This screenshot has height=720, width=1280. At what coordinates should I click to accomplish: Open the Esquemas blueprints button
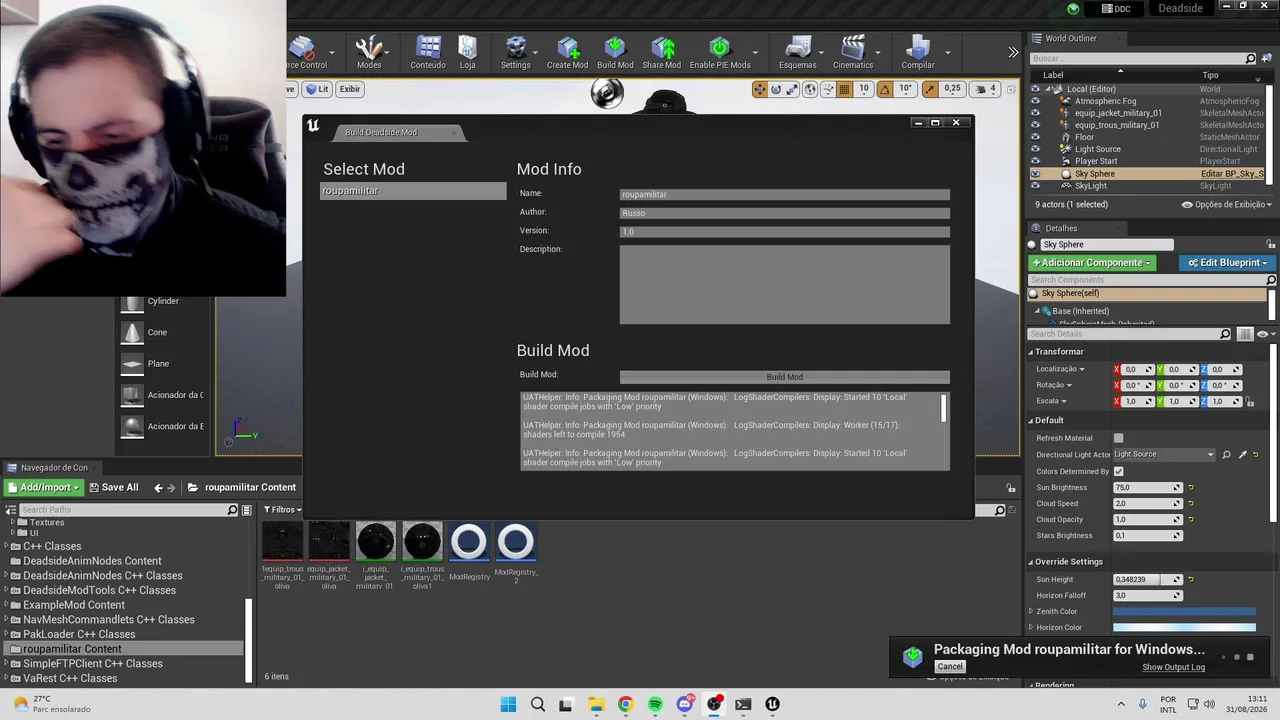click(x=798, y=53)
